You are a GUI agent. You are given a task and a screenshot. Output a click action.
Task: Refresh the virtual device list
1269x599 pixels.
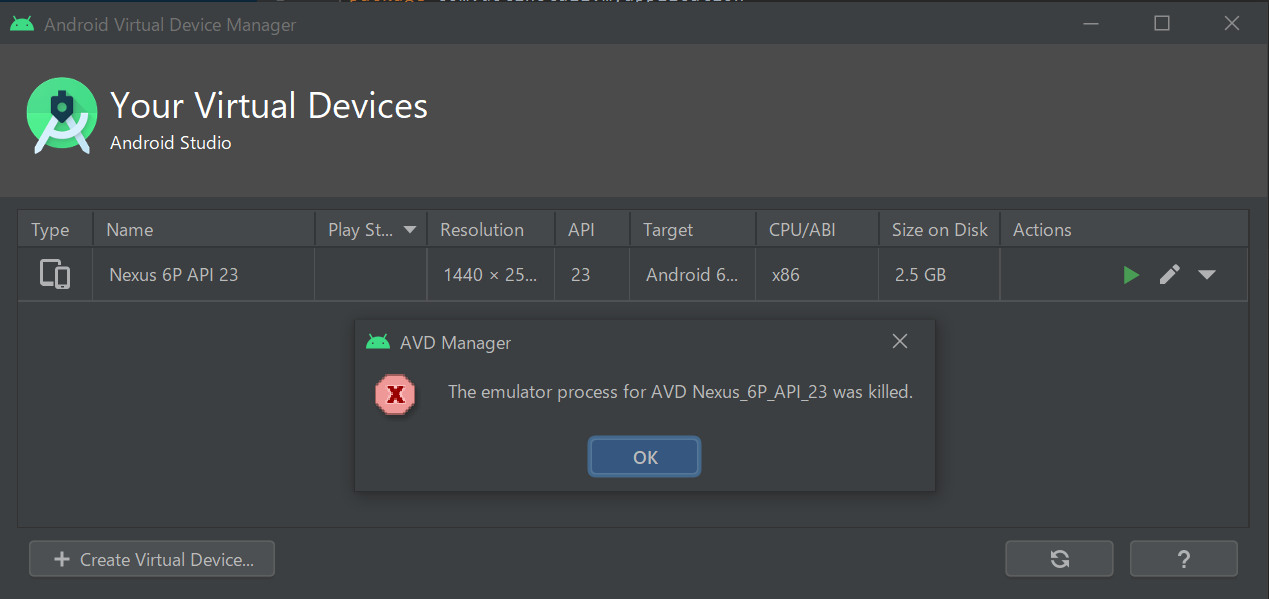pyautogui.click(x=1059, y=558)
